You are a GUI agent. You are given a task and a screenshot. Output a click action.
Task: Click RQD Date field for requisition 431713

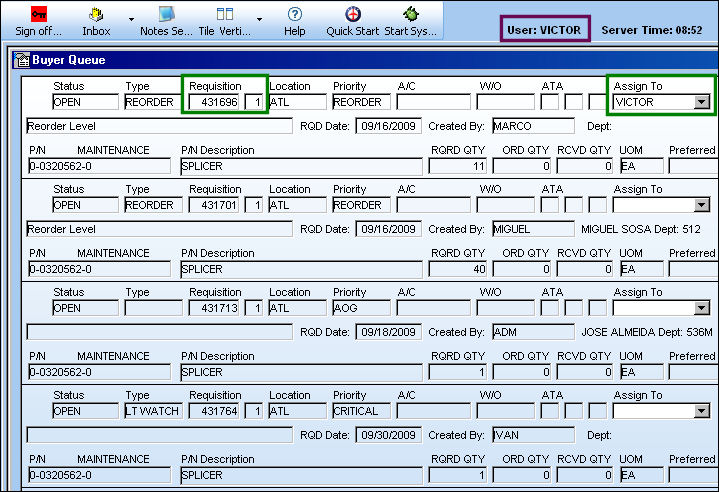388,332
